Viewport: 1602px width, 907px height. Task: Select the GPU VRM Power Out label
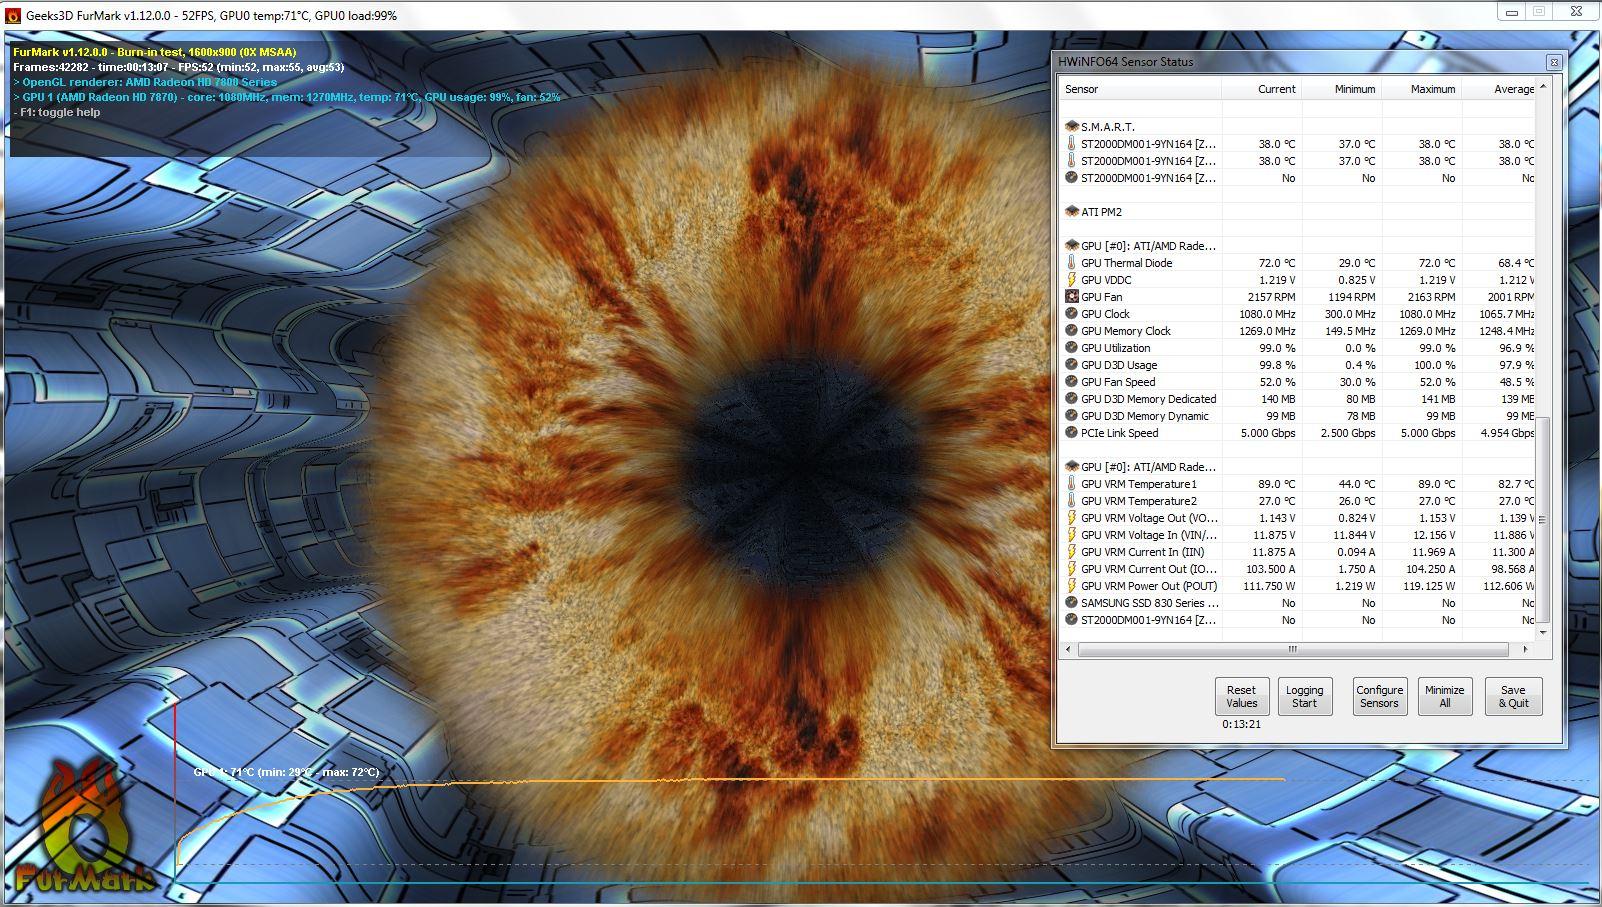1149,586
